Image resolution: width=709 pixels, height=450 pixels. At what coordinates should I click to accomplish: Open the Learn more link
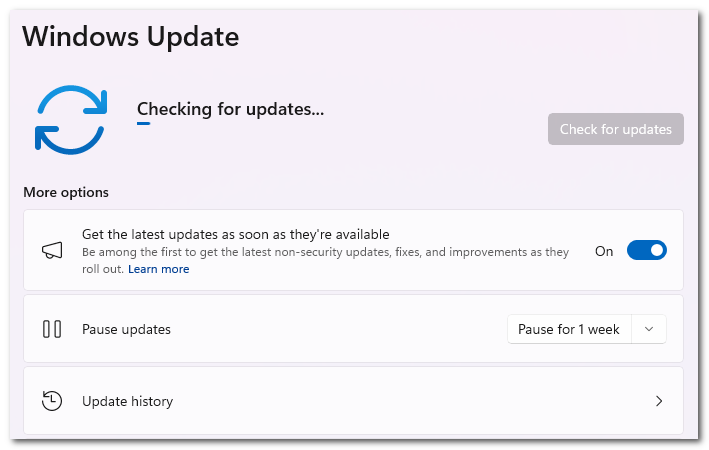point(158,269)
